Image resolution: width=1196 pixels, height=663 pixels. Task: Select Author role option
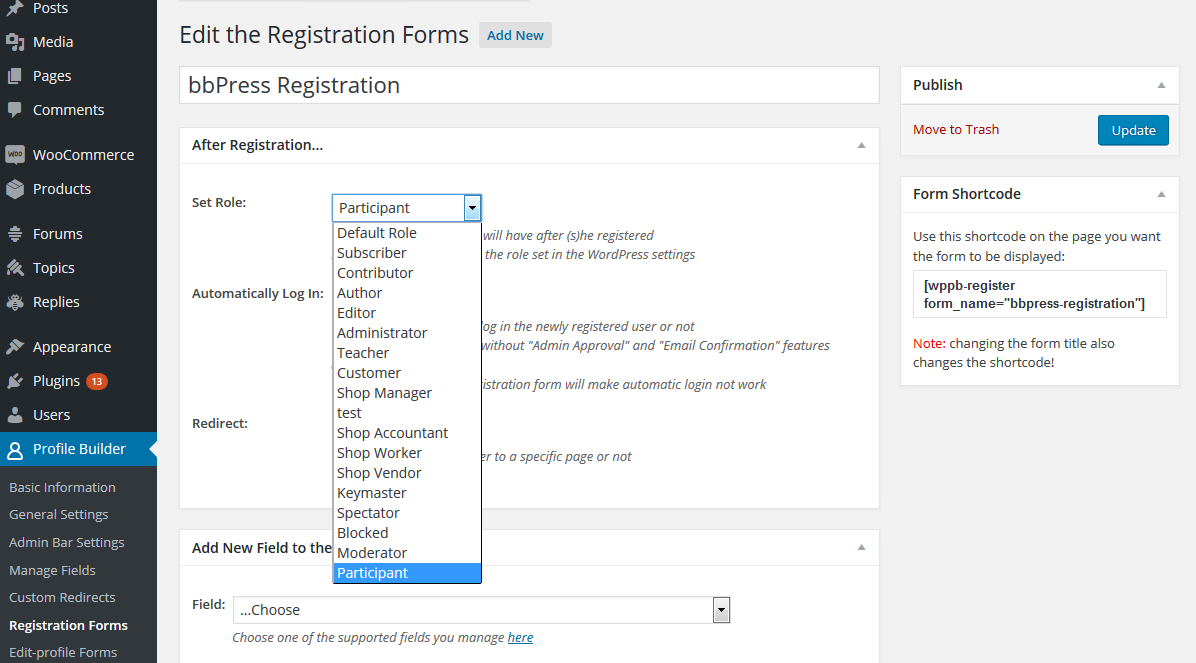[407, 293]
